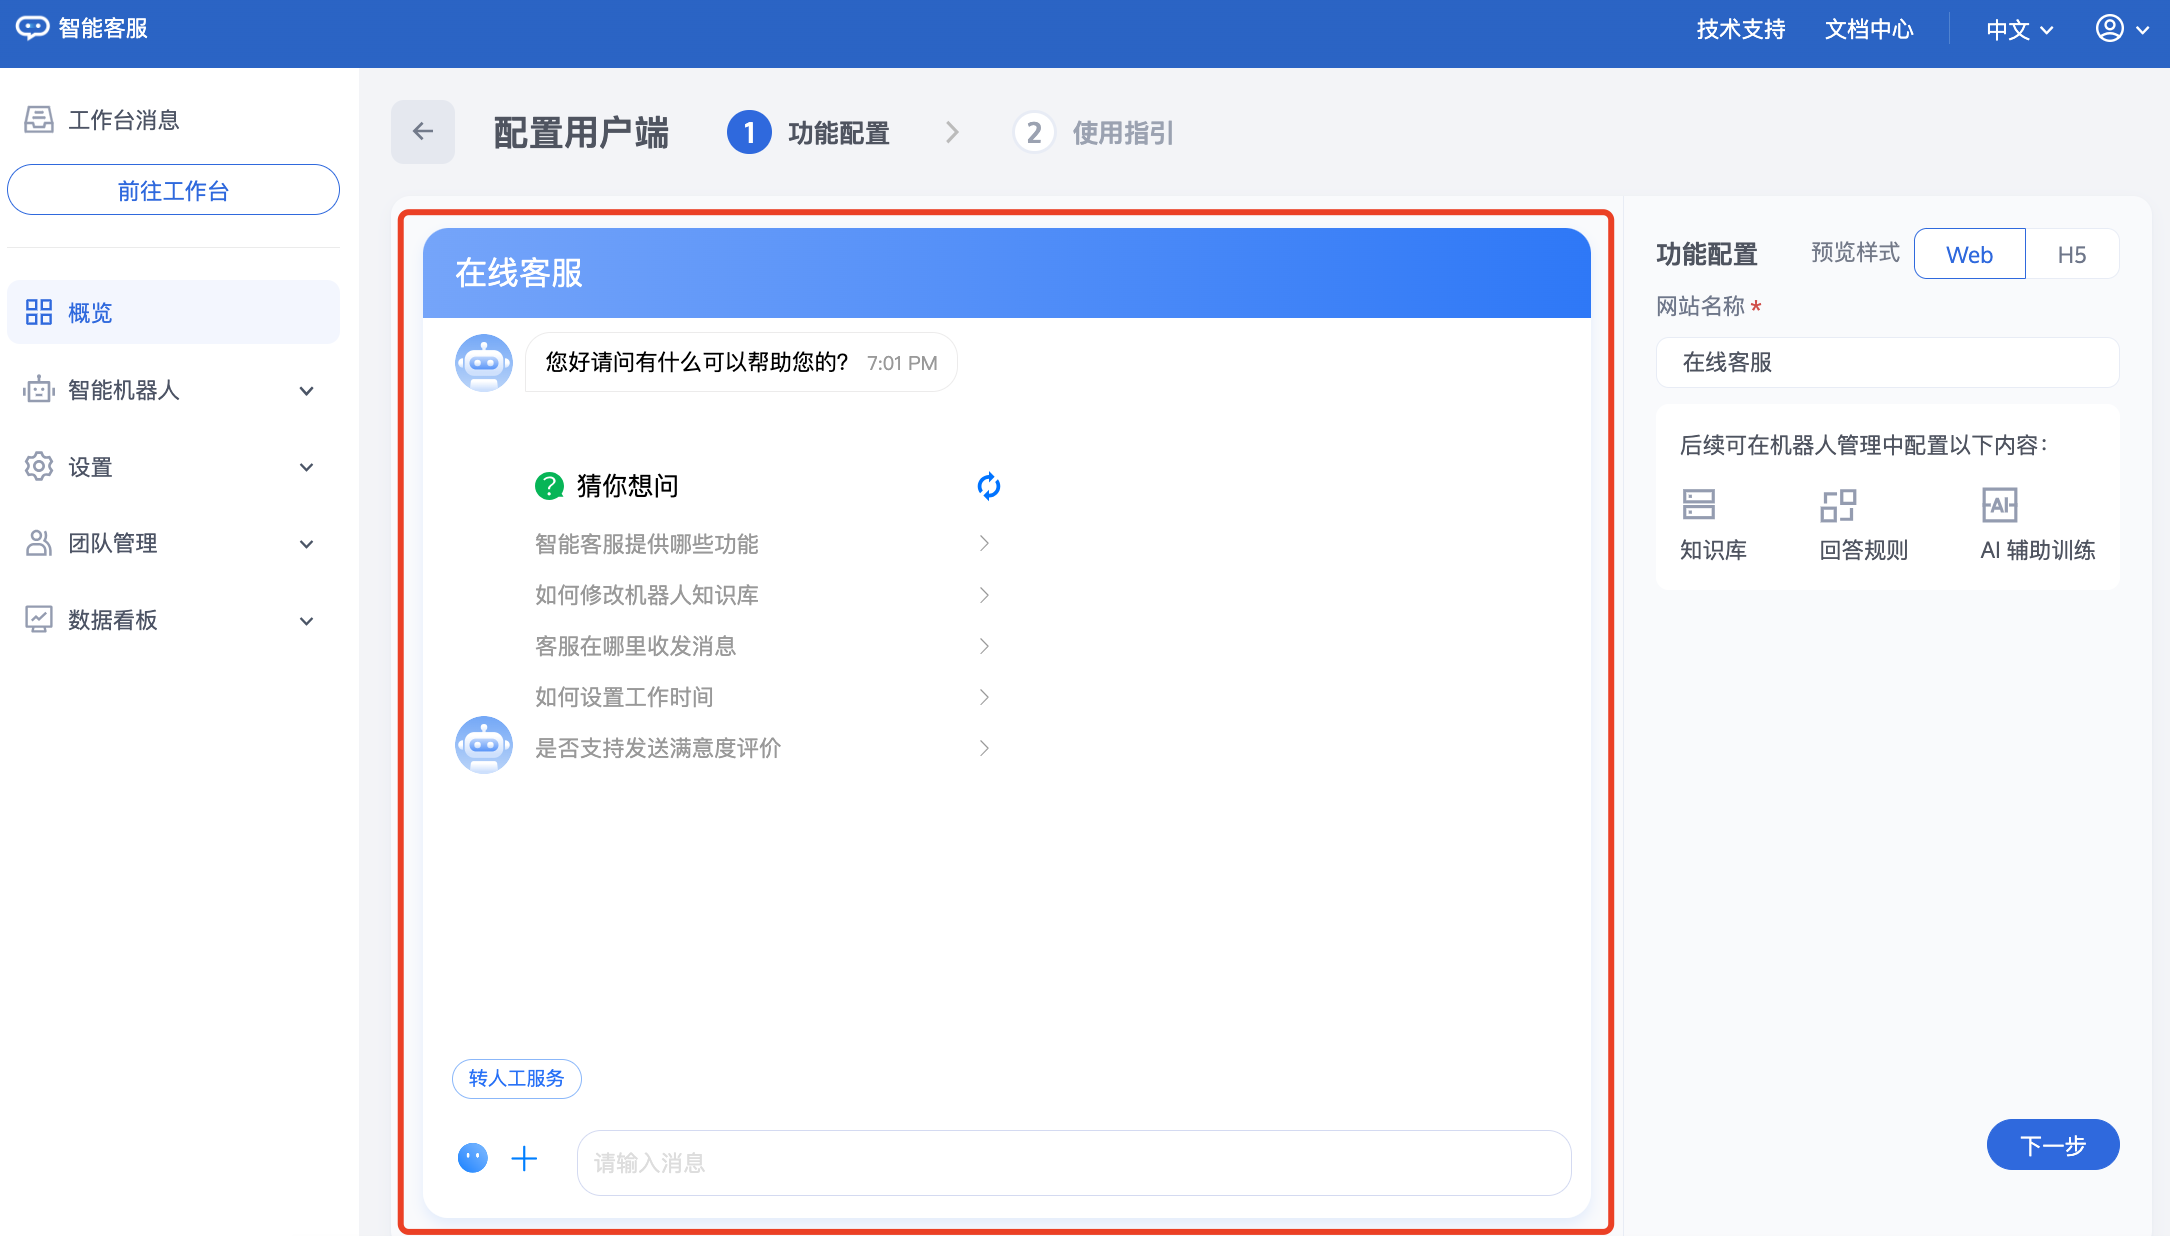Viewport: 2170px width, 1236px height.
Task: Click the 知识库 icon
Action: (x=1698, y=505)
